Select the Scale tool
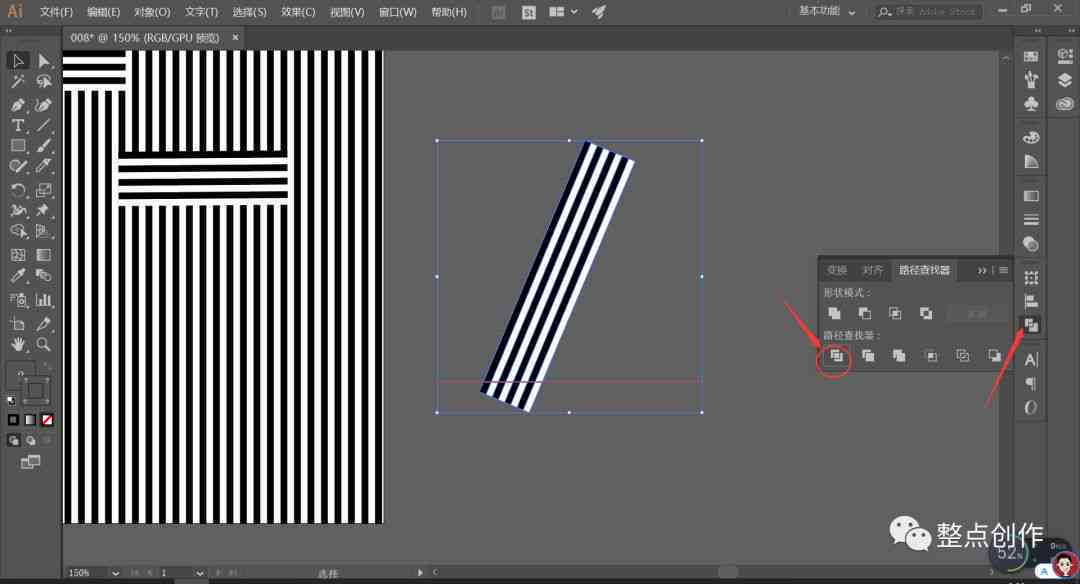This screenshot has height=584, width=1080. click(x=44, y=189)
